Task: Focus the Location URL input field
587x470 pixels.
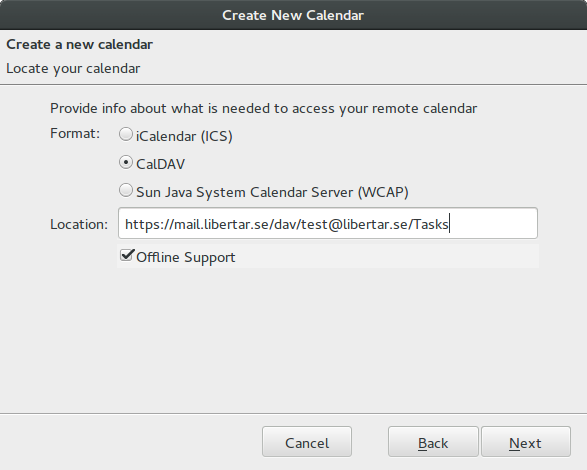Action: click(328, 223)
